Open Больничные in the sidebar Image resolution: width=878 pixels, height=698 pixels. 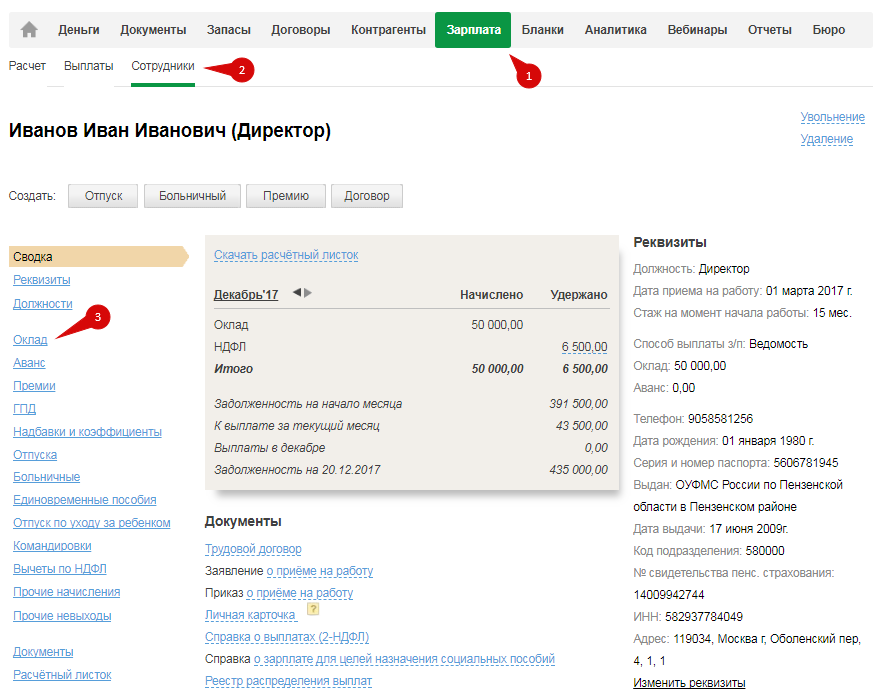(x=46, y=477)
